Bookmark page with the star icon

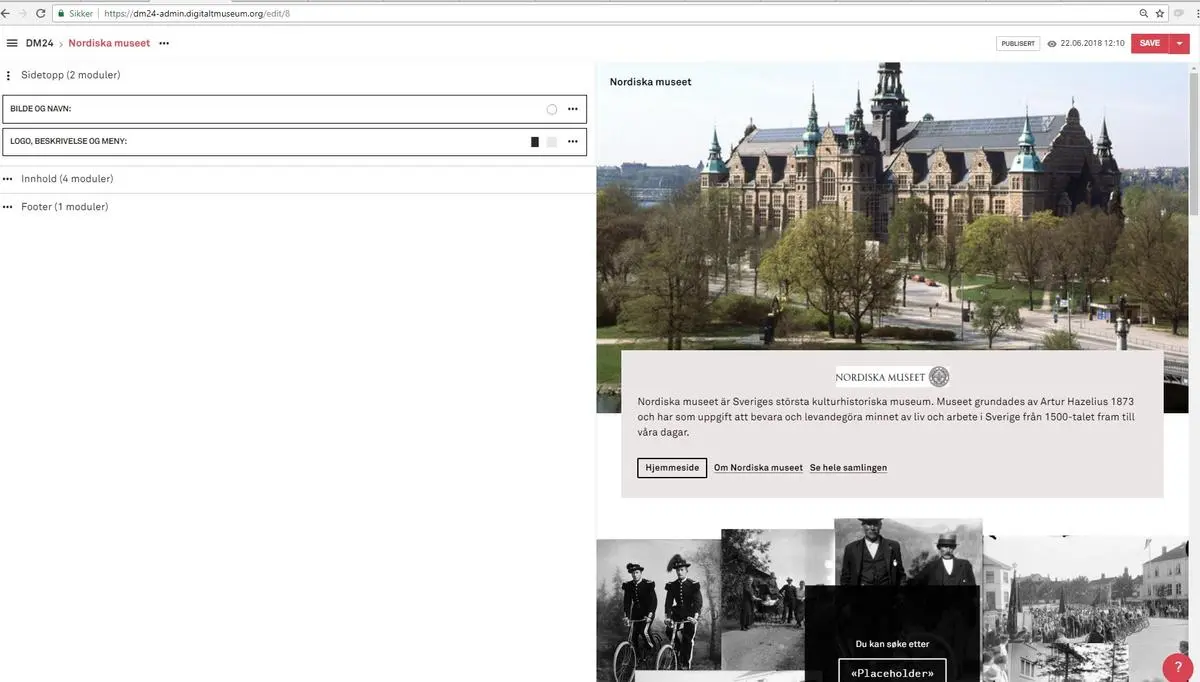[x=1160, y=14]
